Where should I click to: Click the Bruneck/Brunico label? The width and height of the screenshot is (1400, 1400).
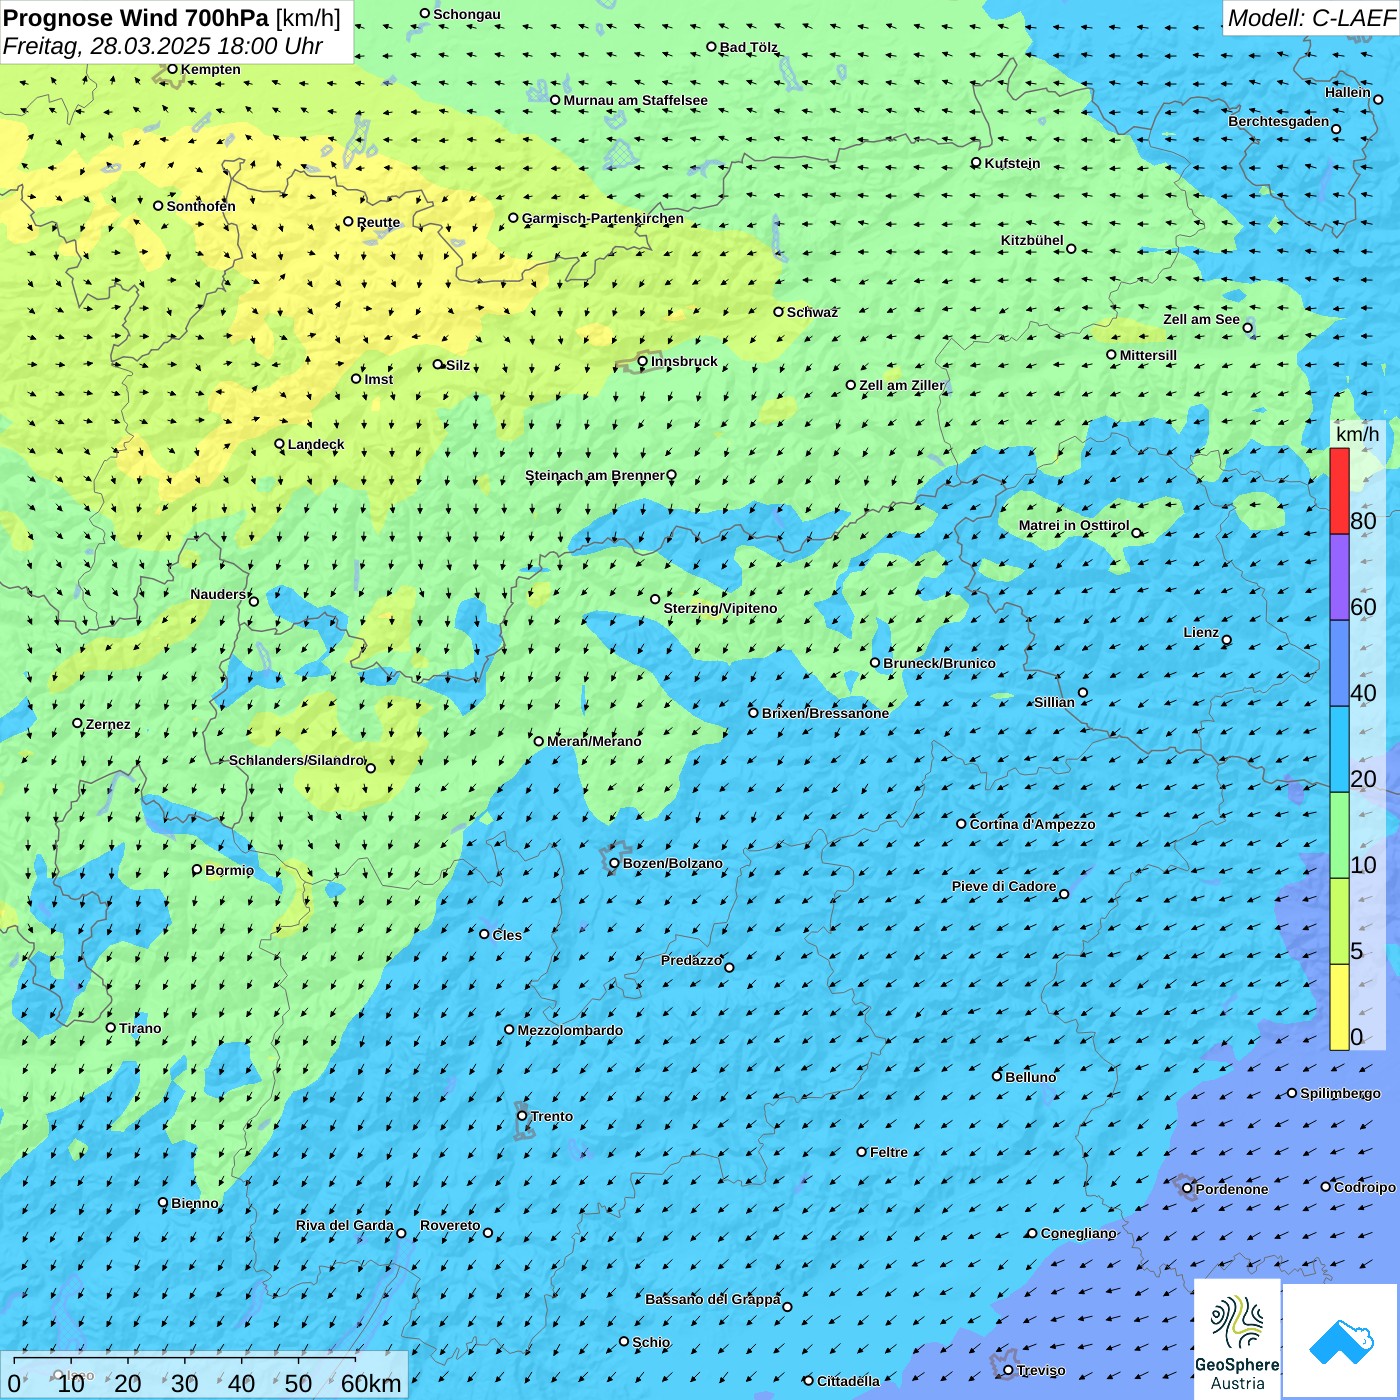[x=939, y=663]
